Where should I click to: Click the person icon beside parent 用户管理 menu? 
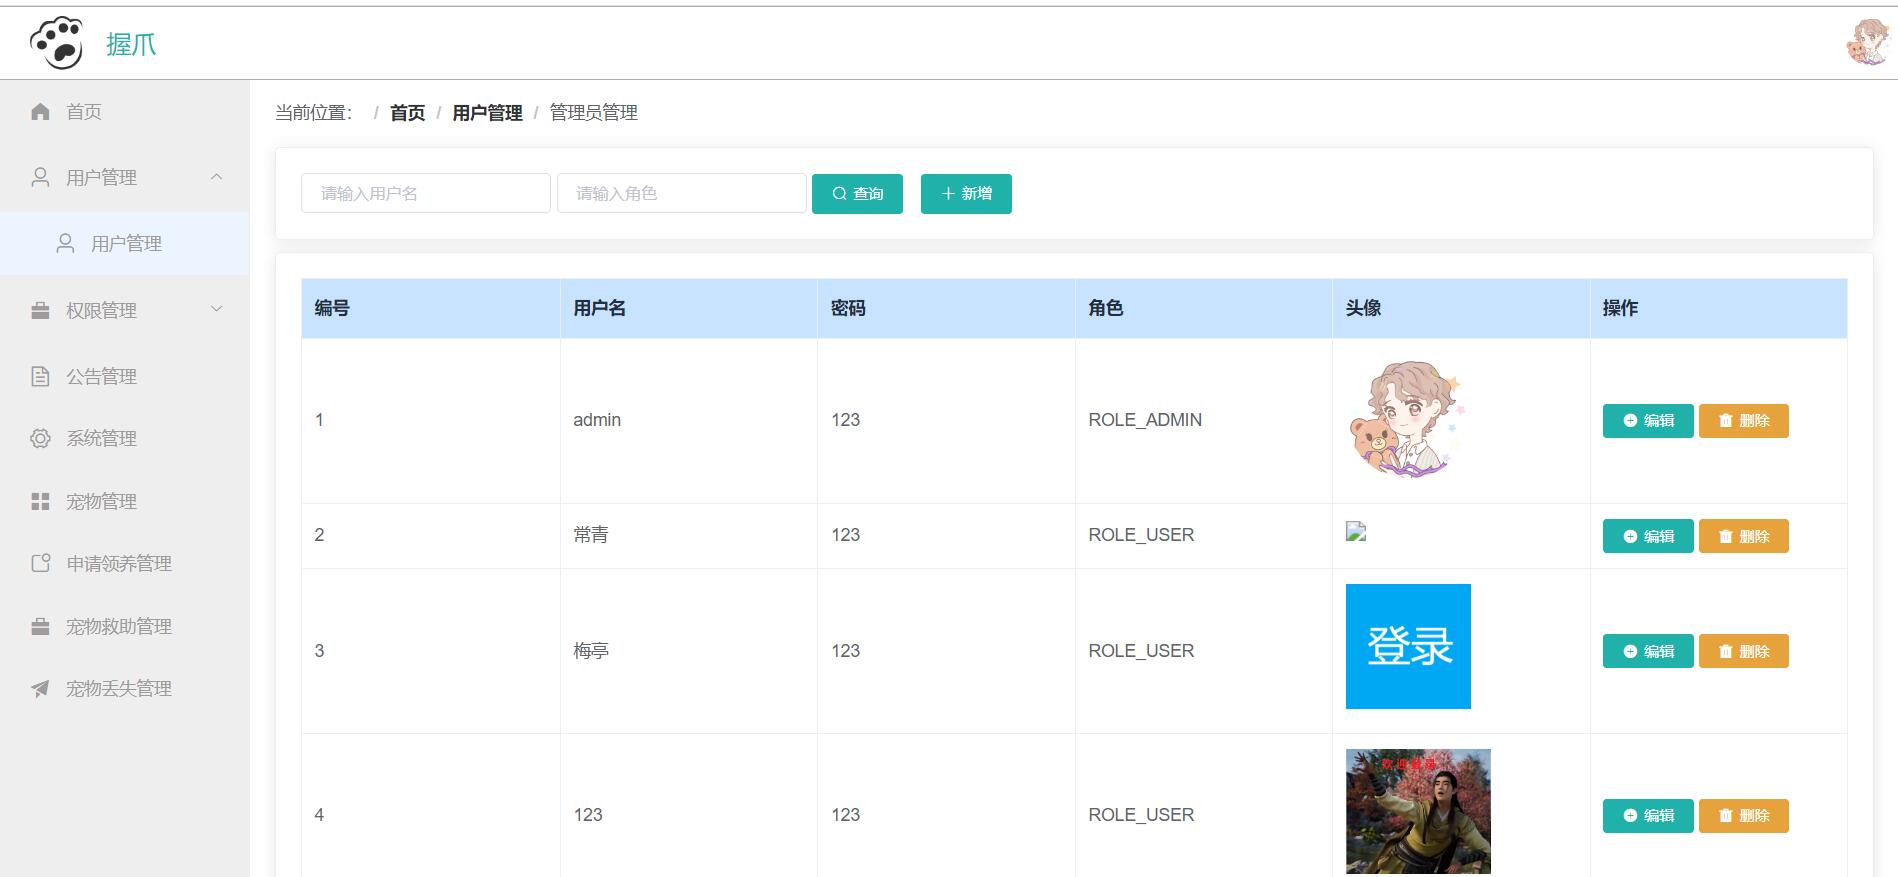click(x=40, y=177)
